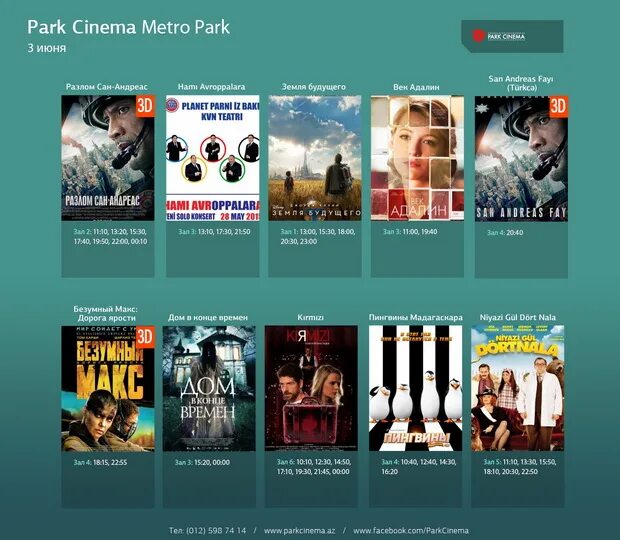Viewport: 620px width, 540px height.
Task: Click Зал 3 showtimes 13:10, 17:30, 21:50
Action: (x=214, y=232)
